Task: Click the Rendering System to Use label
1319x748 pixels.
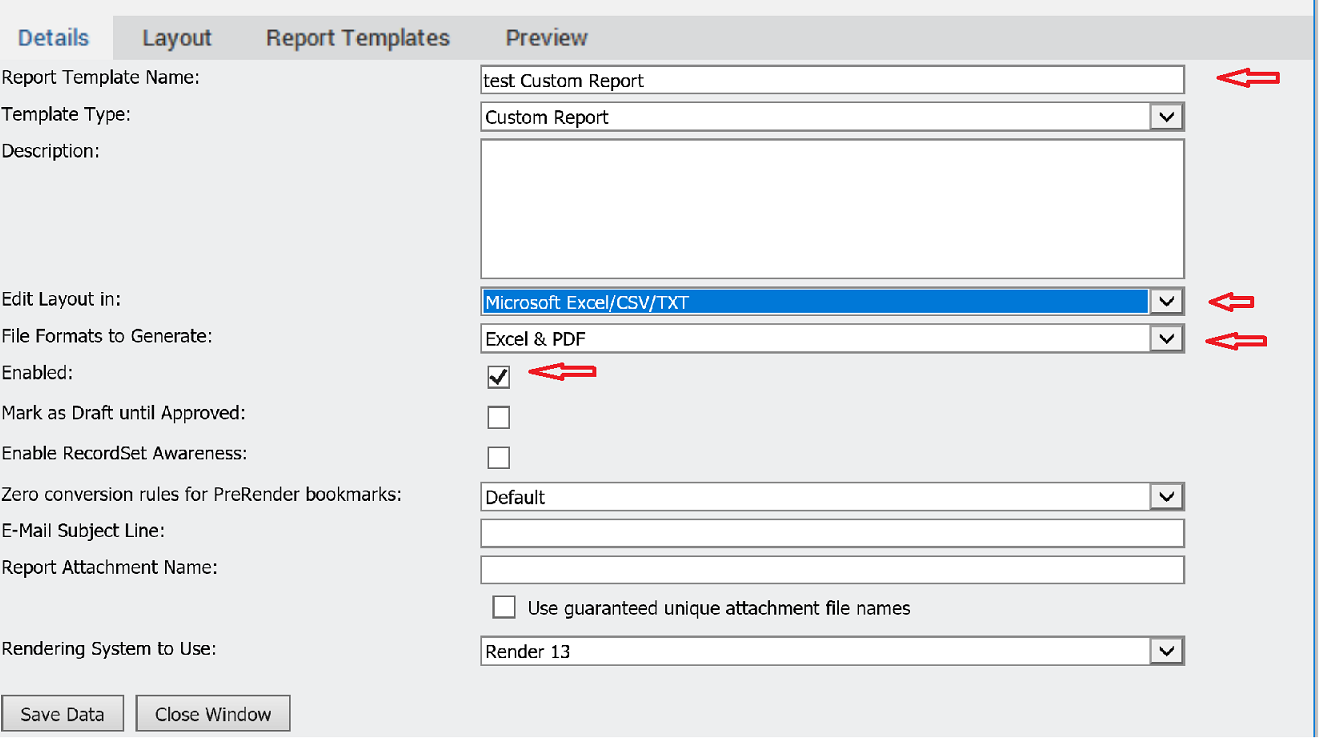Action: pyautogui.click(x=109, y=649)
